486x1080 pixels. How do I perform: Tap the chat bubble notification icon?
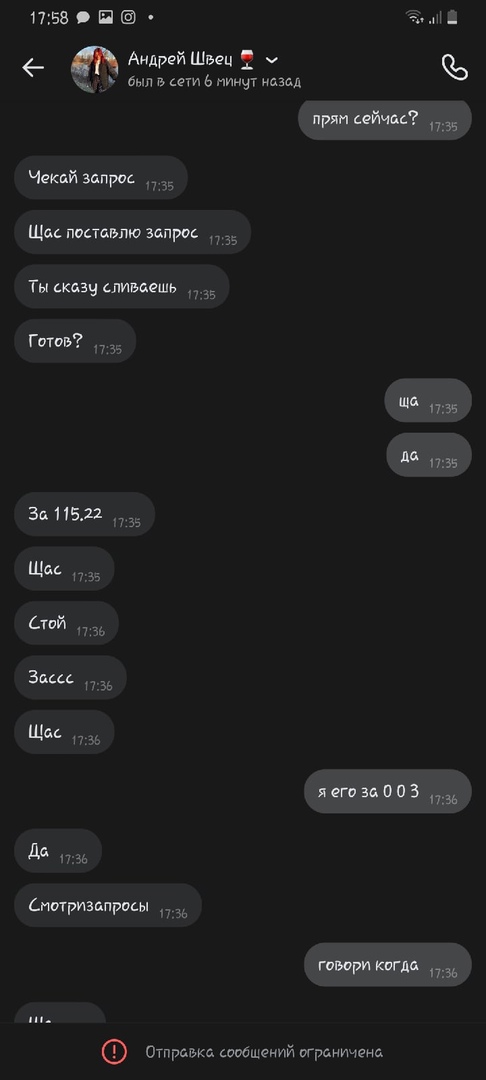pos(83,18)
